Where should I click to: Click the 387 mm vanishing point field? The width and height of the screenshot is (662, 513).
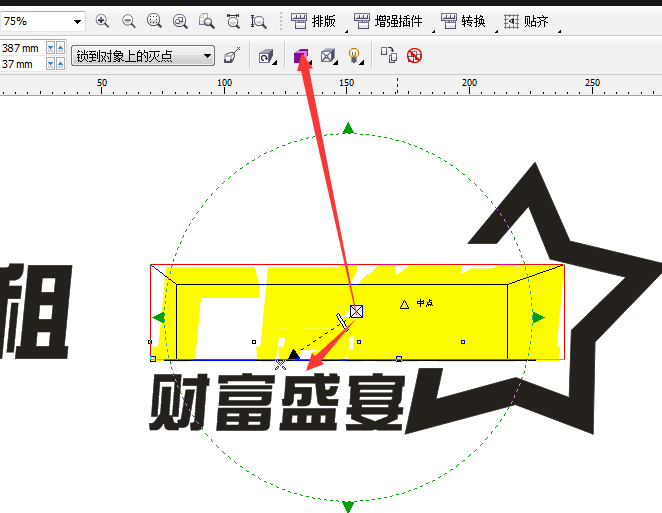click(22, 48)
